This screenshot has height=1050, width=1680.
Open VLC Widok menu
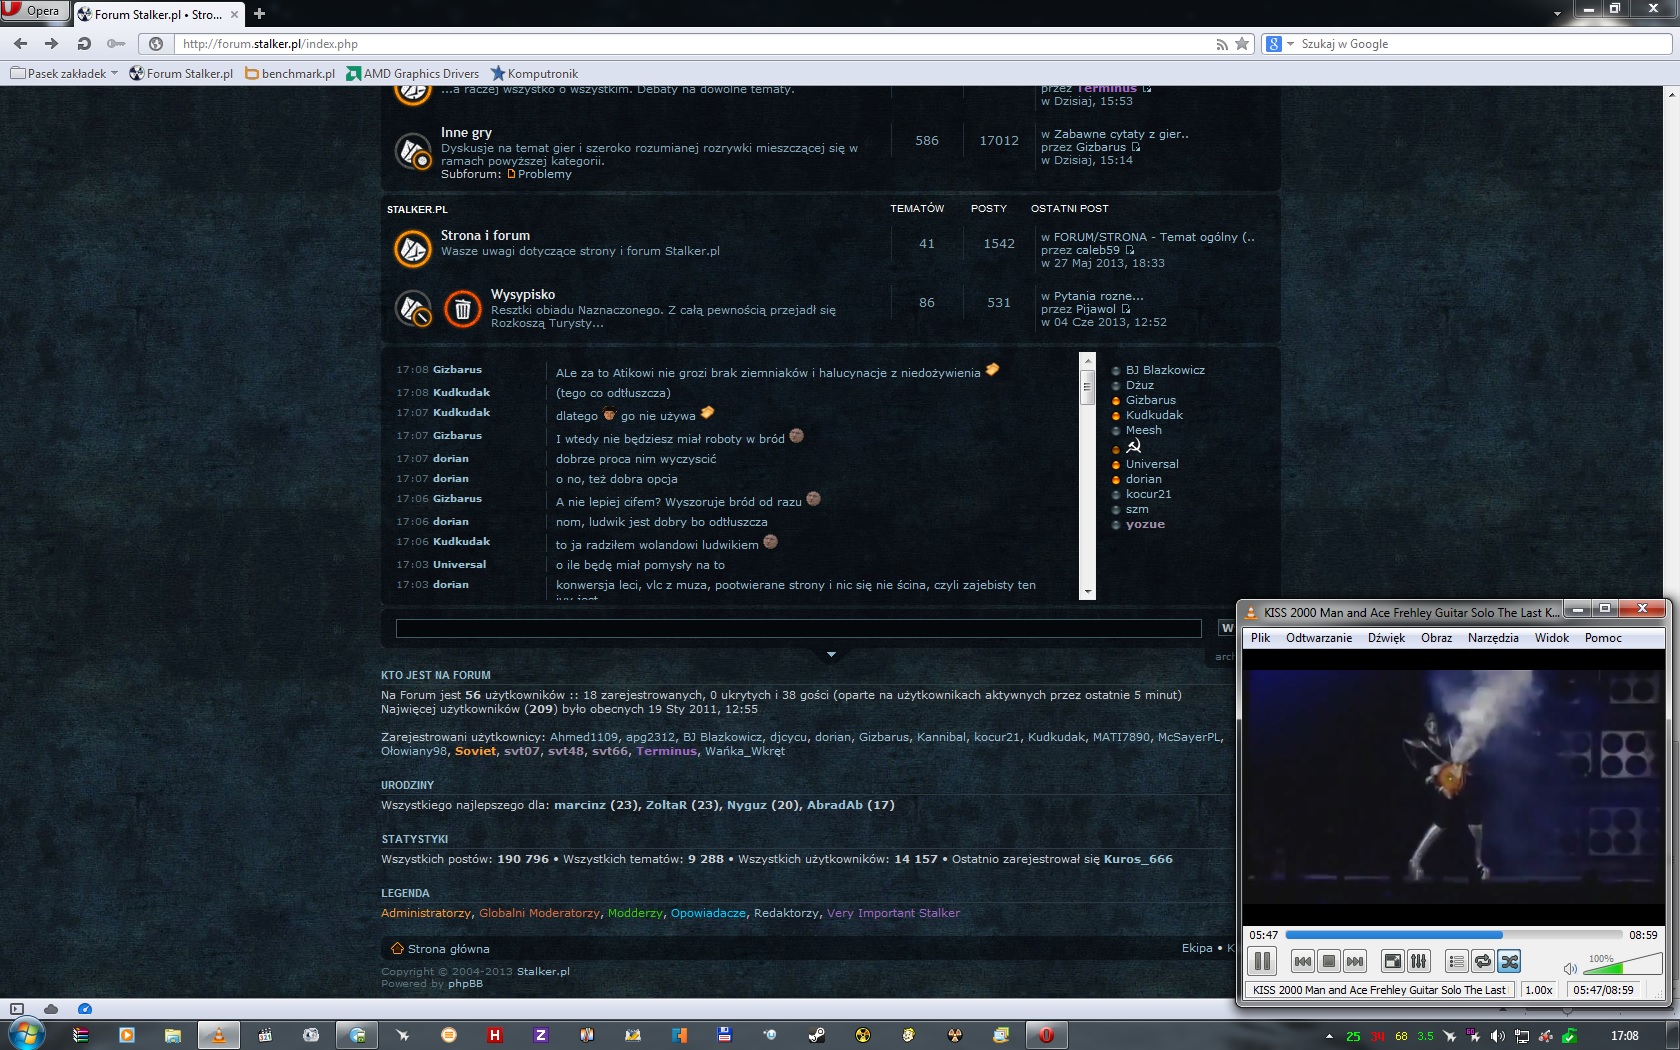[1552, 638]
